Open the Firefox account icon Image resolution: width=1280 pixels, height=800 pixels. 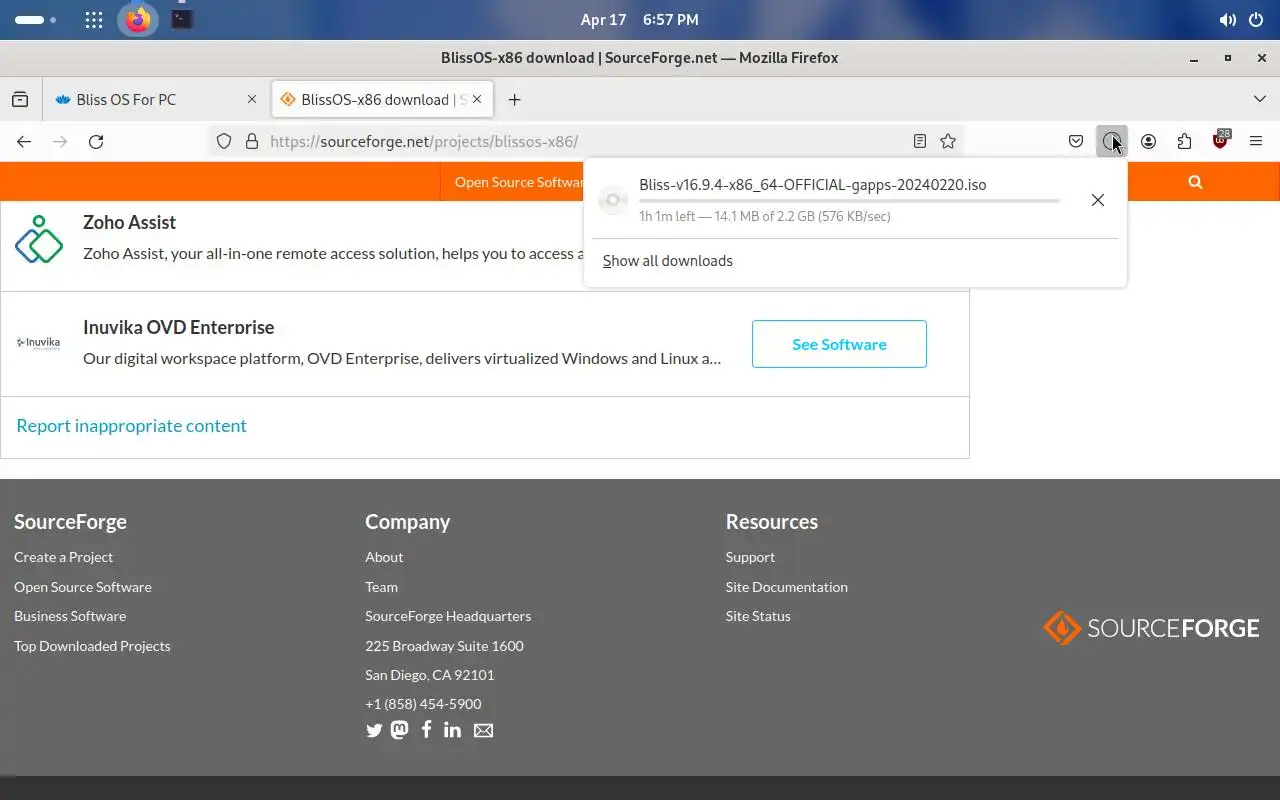coord(1148,141)
